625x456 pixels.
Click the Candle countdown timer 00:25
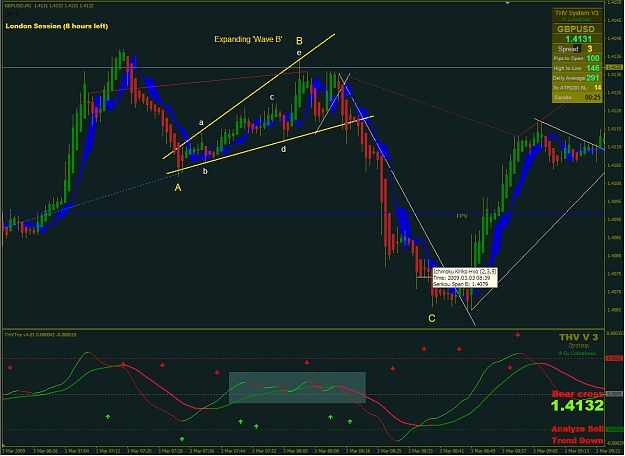click(593, 97)
